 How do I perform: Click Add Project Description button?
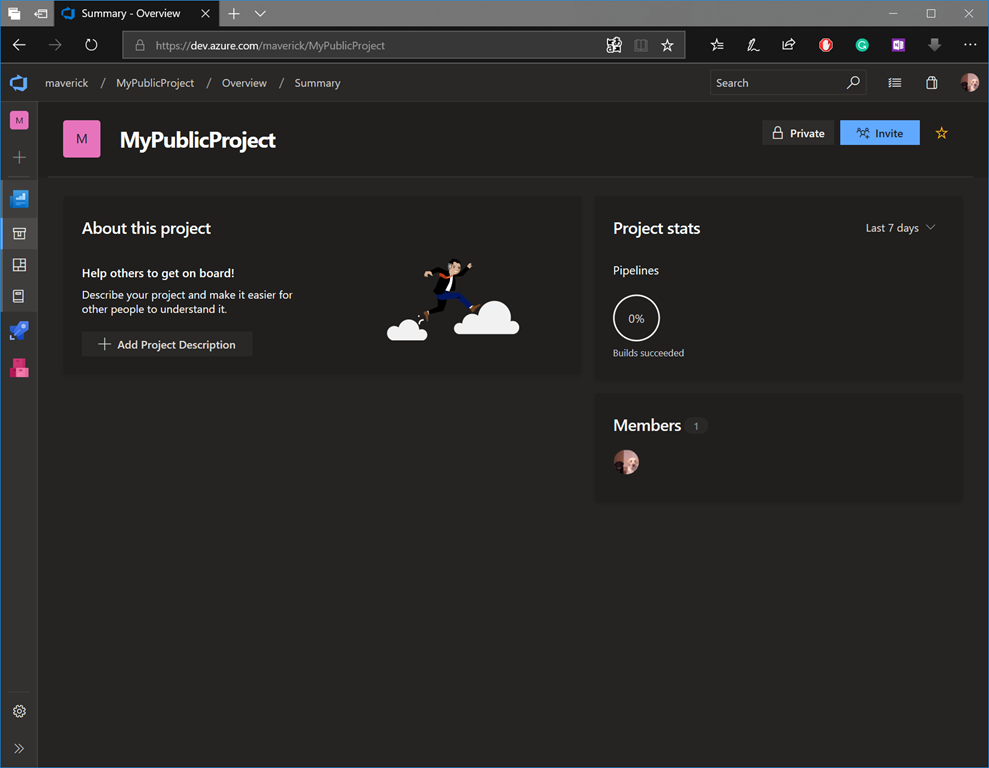click(x=167, y=345)
